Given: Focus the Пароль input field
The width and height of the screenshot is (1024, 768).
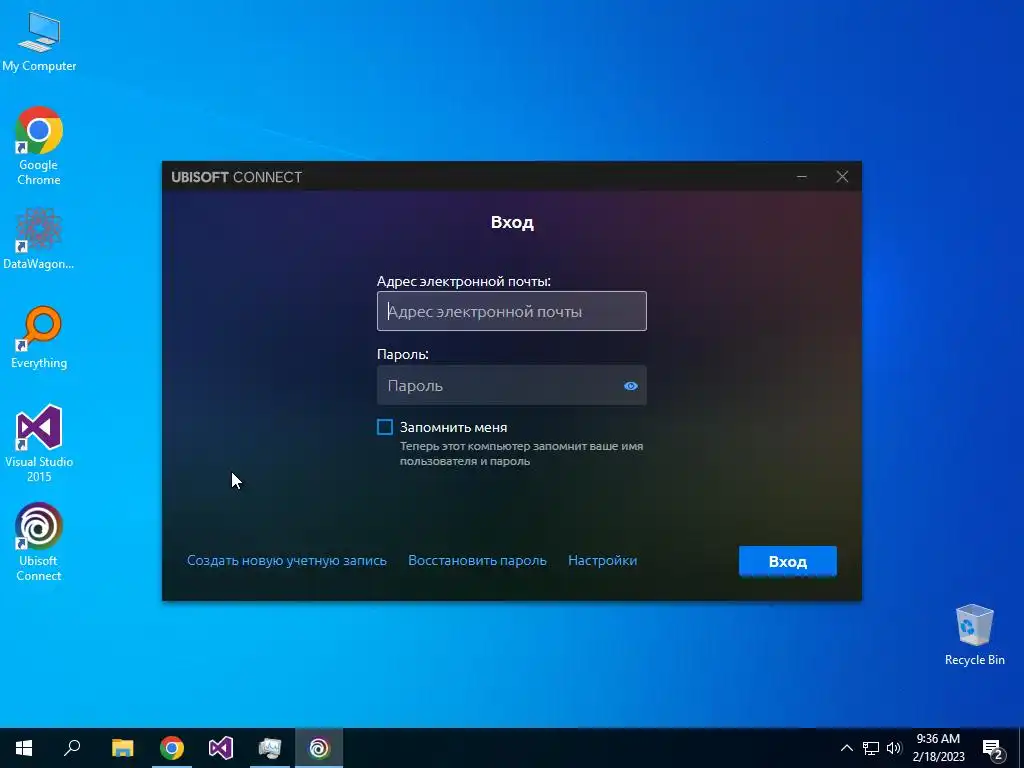Looking at the screenshot, I should [511, 385].
